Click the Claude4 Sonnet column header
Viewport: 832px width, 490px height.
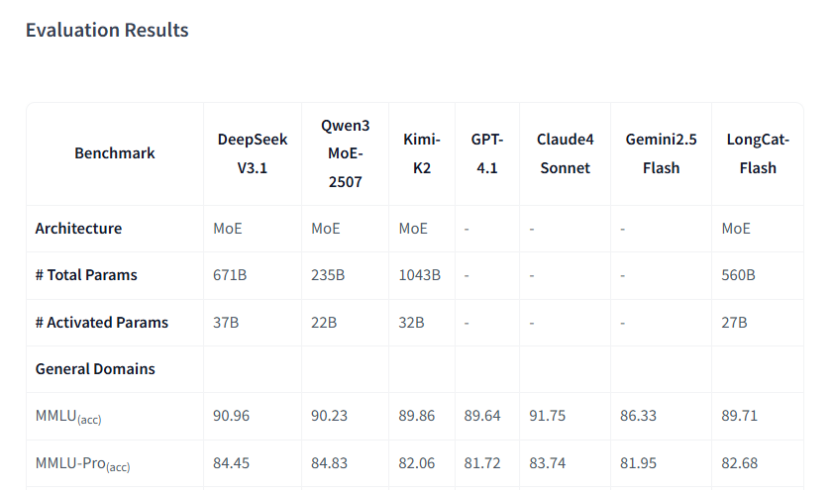(565, 153)
